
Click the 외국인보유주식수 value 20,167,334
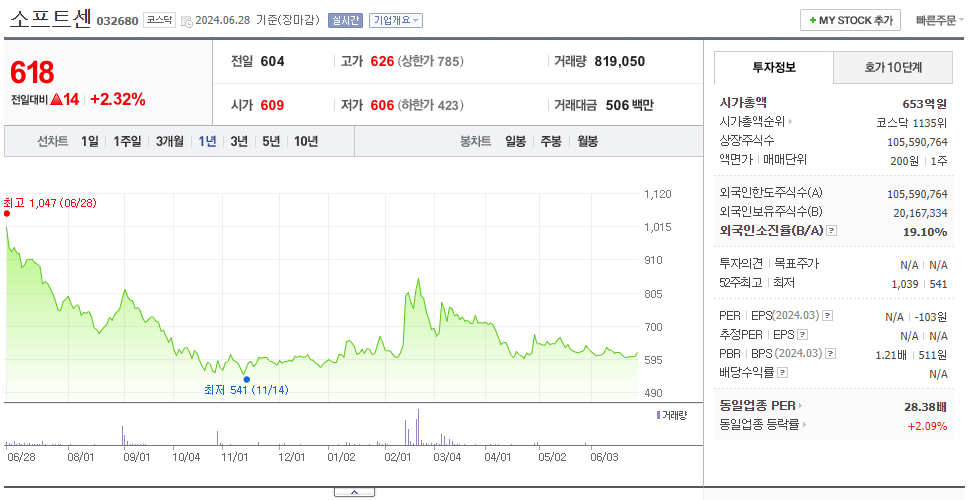(x=919, y=214)
